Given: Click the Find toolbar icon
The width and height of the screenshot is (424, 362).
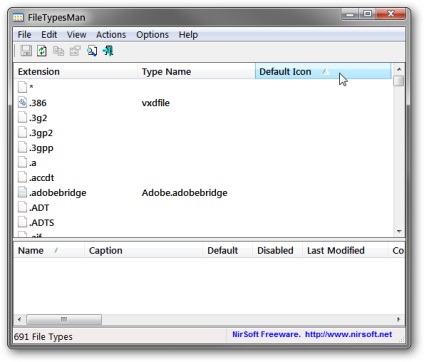Looking at the screenshot, I should pyautogui.click(x=92, y=51).
